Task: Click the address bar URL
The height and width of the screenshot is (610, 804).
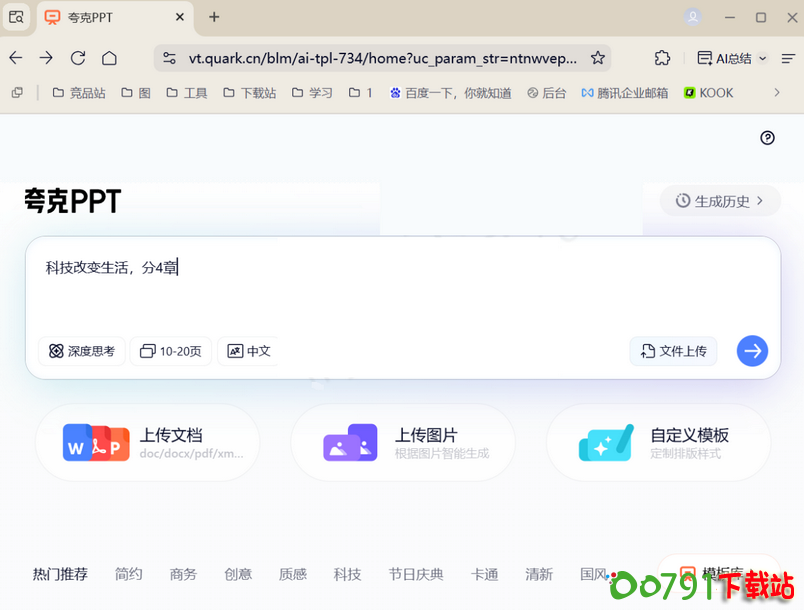Action: (383, 58)
